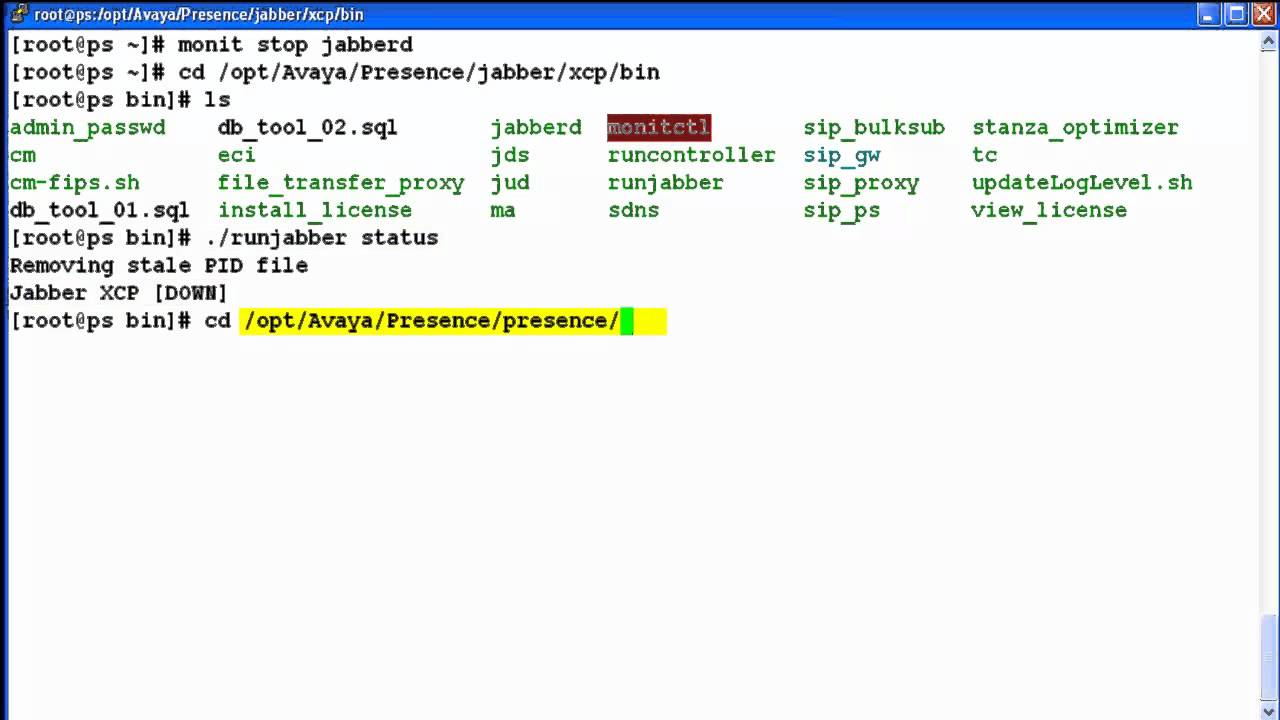The image size is (1280, 720).
Task: Click the jud entry
Action: pos(510,183)
